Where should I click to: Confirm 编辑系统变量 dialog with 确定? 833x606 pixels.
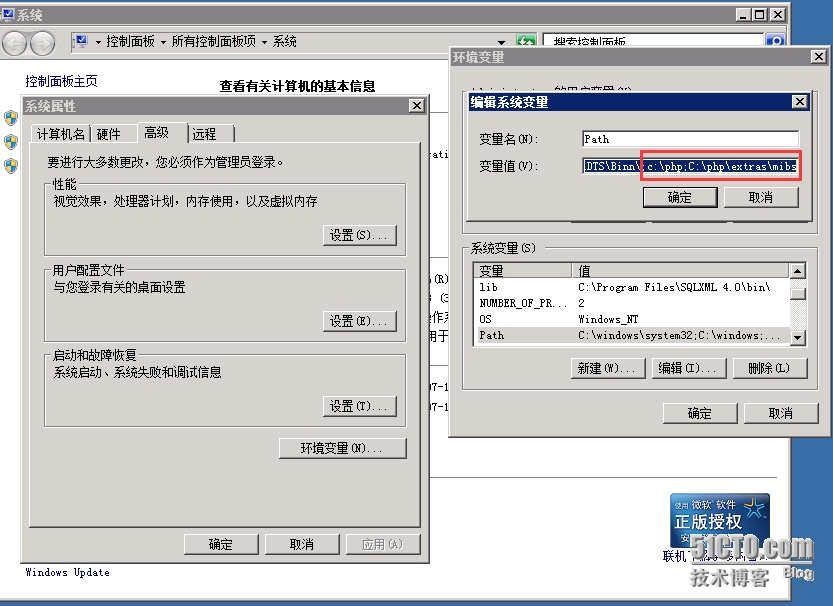680,198
